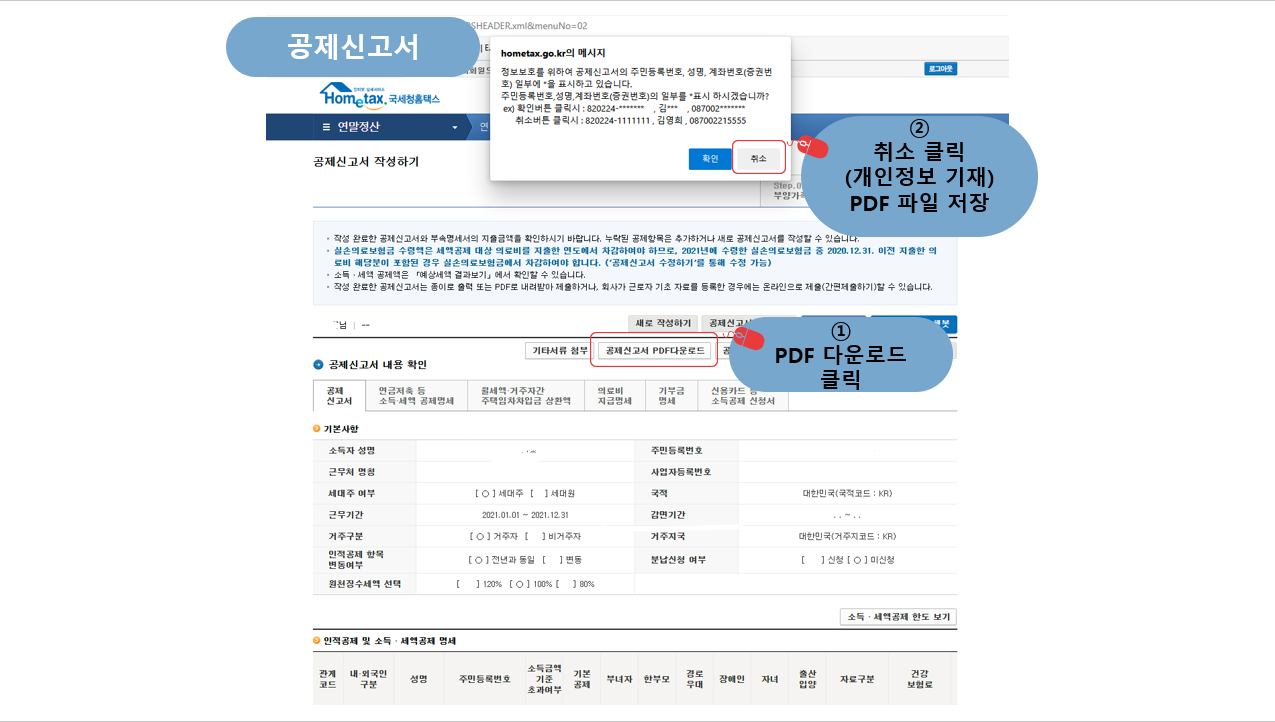Open the hamburger menu beside 연말정산
Image resolution: width=1275 pixels, height=722 pixels.
click(325, 127)
